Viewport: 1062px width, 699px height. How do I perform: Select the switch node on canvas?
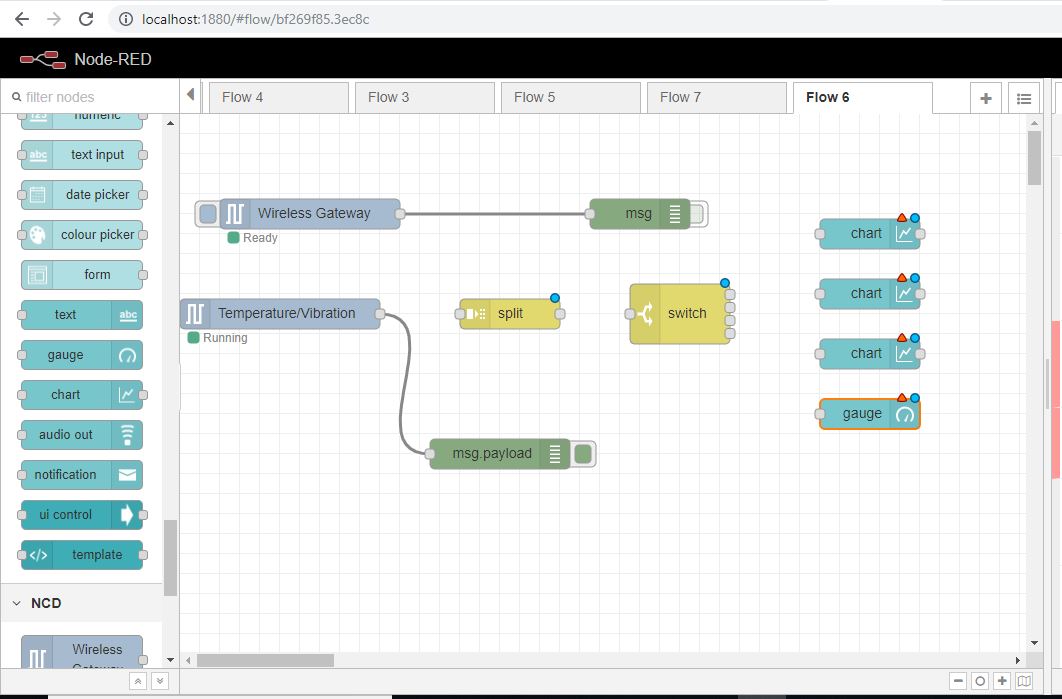pyautogui.click(x=679, y=314)
